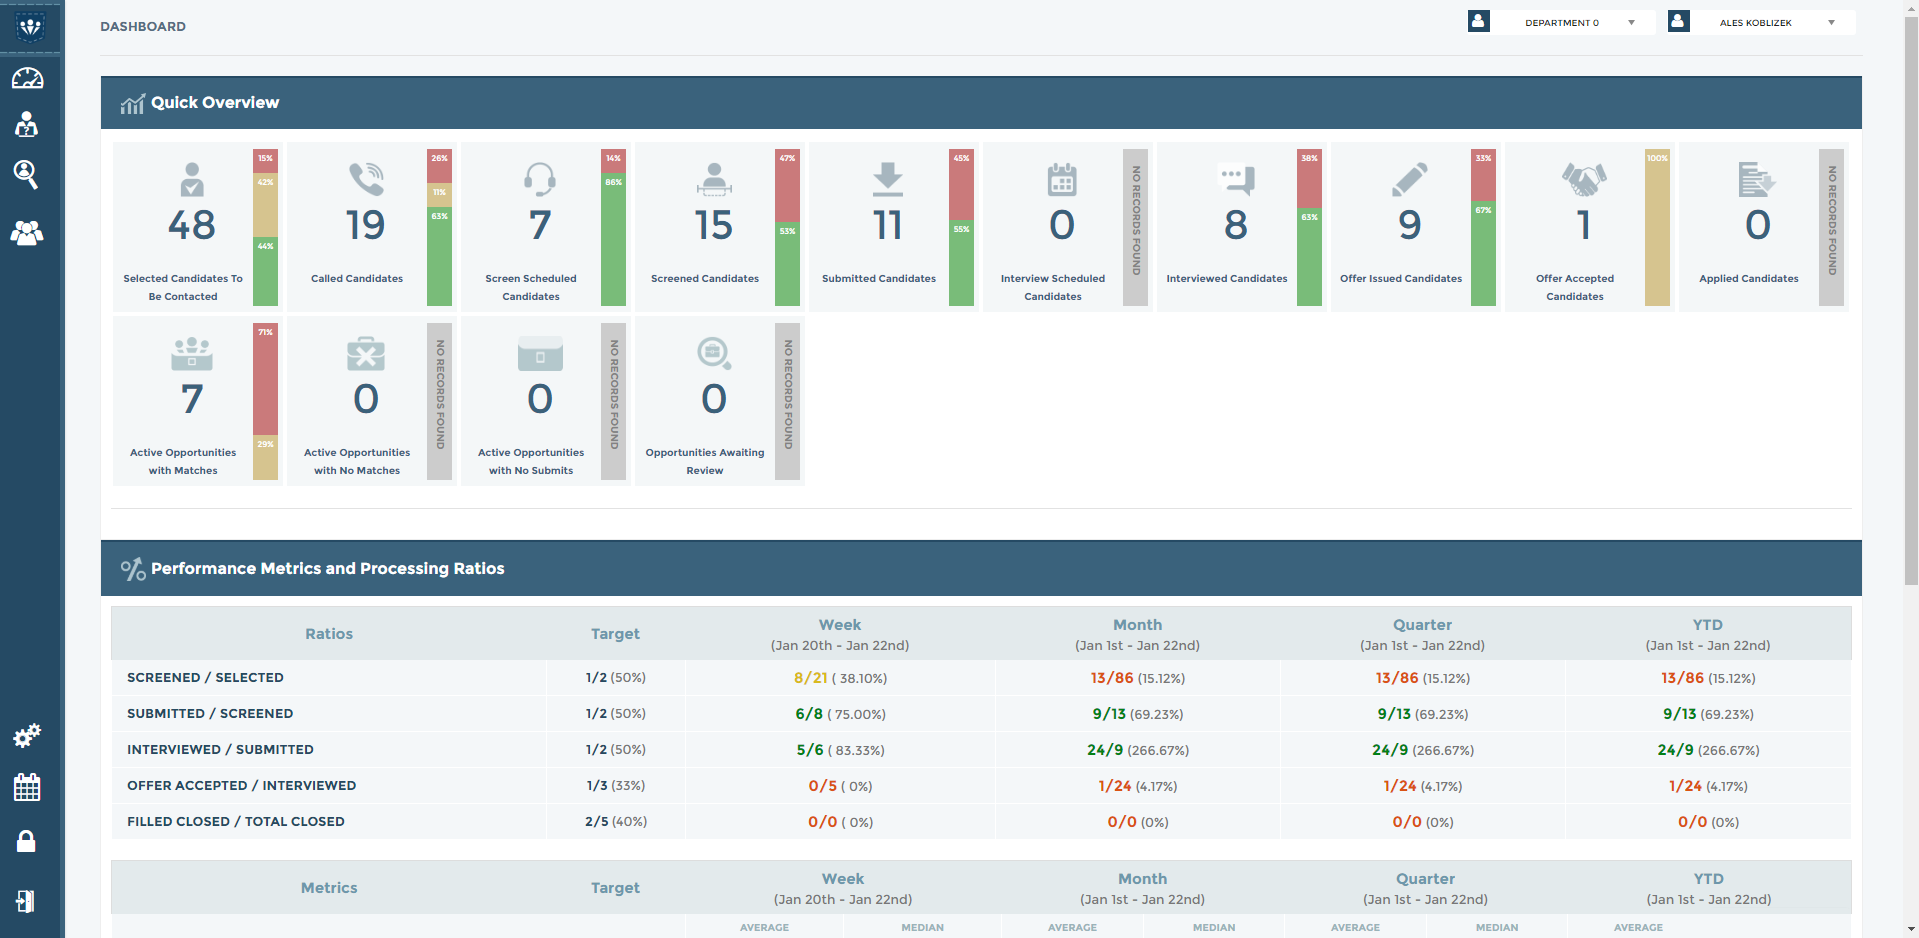Open the calendar icon in sidebar

(27, 788)
